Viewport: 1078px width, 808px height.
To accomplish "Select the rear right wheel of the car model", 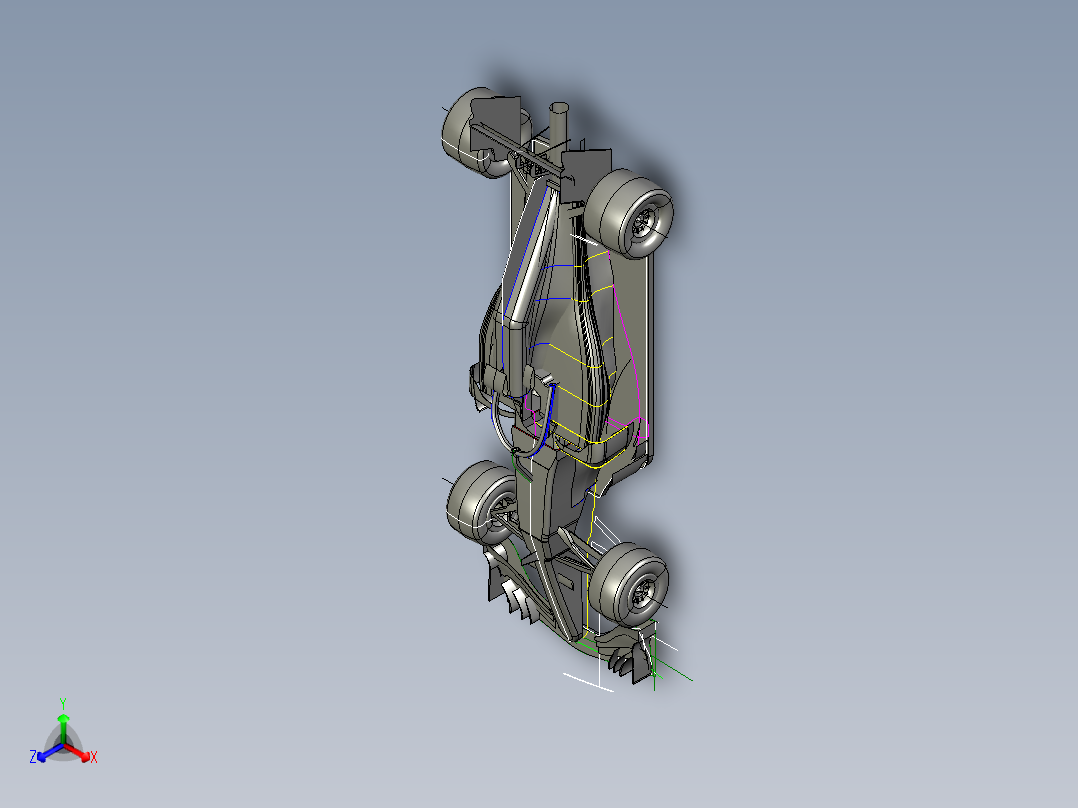I will click(x=629, y=214).
